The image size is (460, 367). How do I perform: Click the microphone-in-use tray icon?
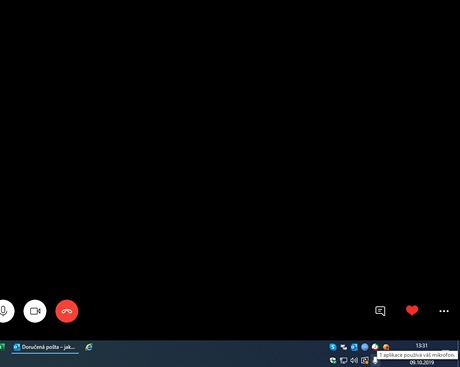[x=375, y=361]
